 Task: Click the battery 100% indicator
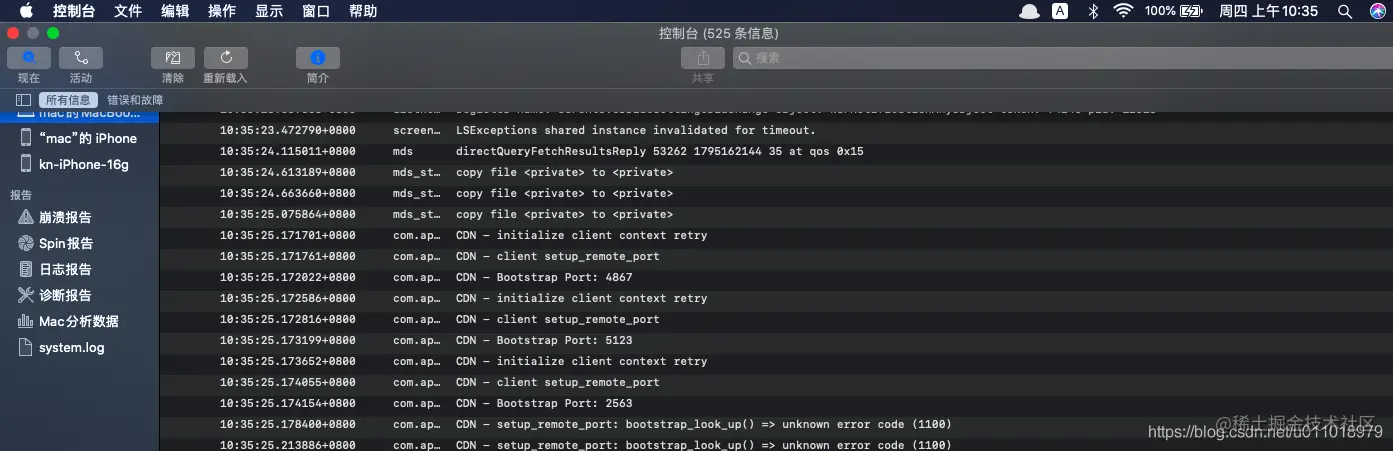pyautogui.click(x=1173, y=11)
